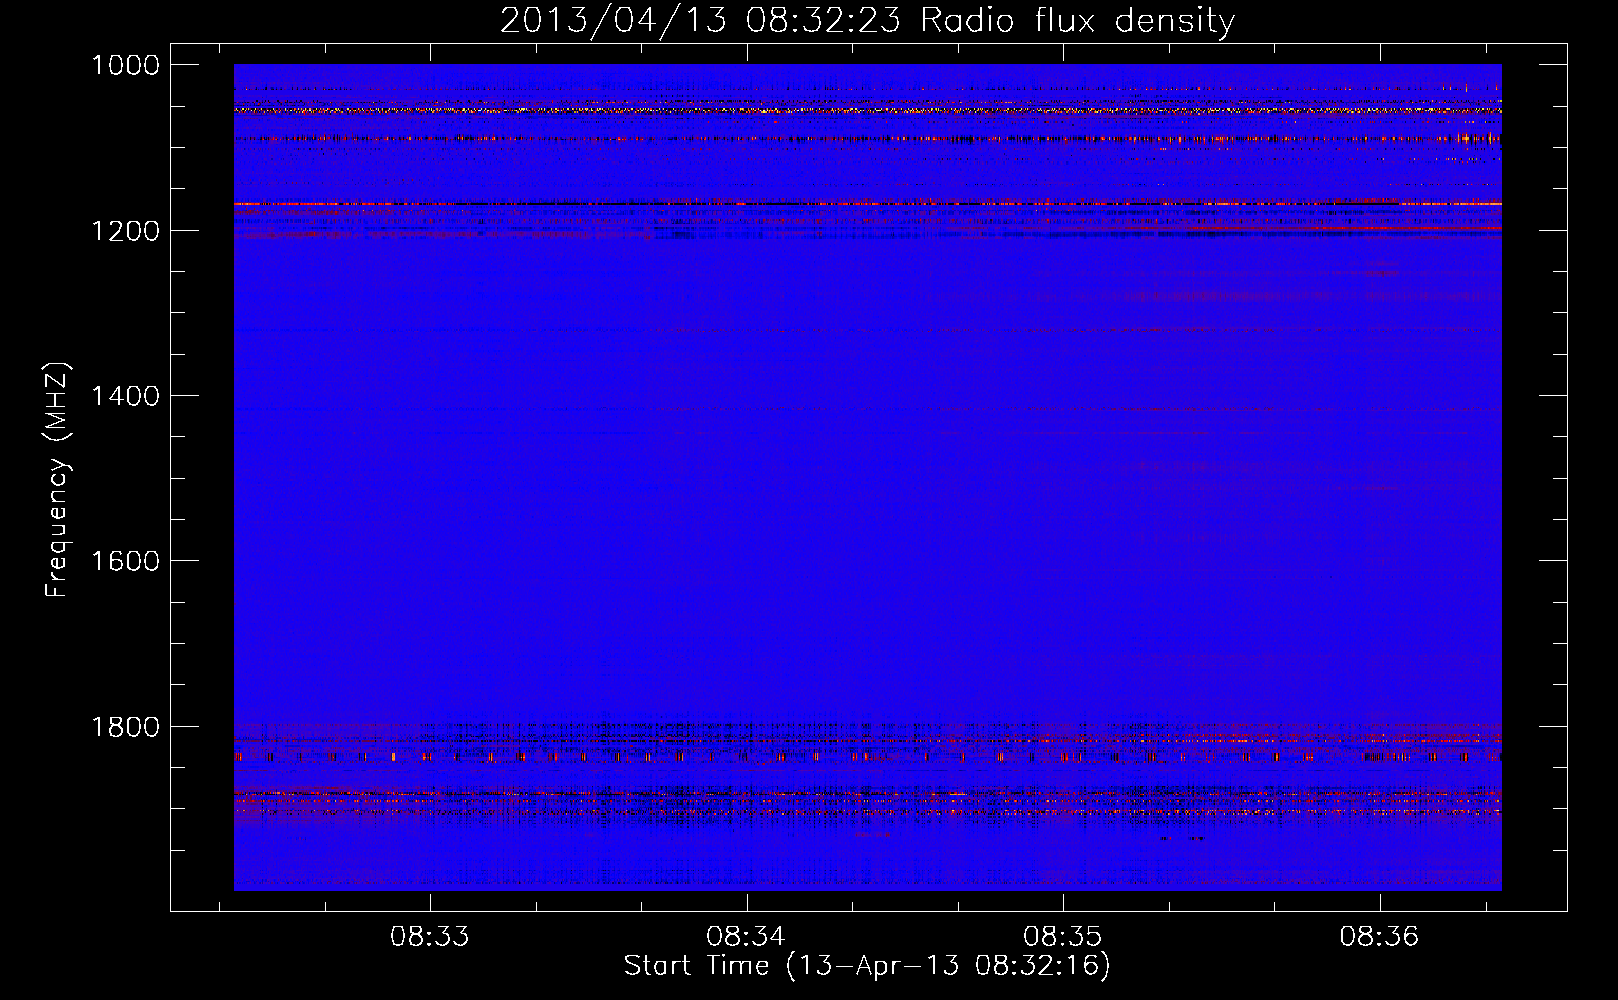Select the 1400 frequency tick label
Image resolution: width=1618 pixels, height=1000 pixels.
pyautogui.click(x=125, y=396)
